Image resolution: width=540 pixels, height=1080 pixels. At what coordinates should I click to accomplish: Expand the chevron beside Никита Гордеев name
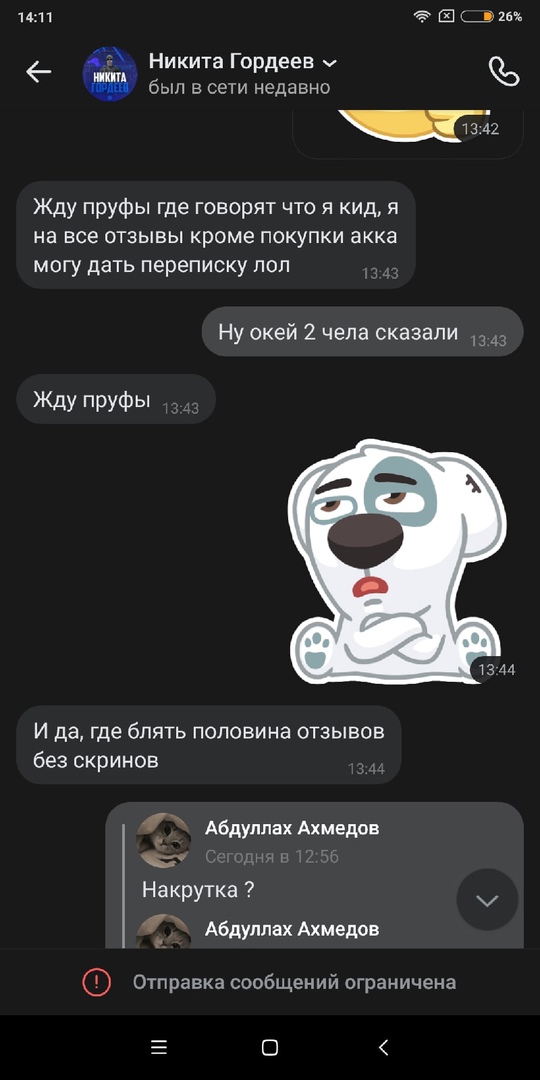[330, 63]
